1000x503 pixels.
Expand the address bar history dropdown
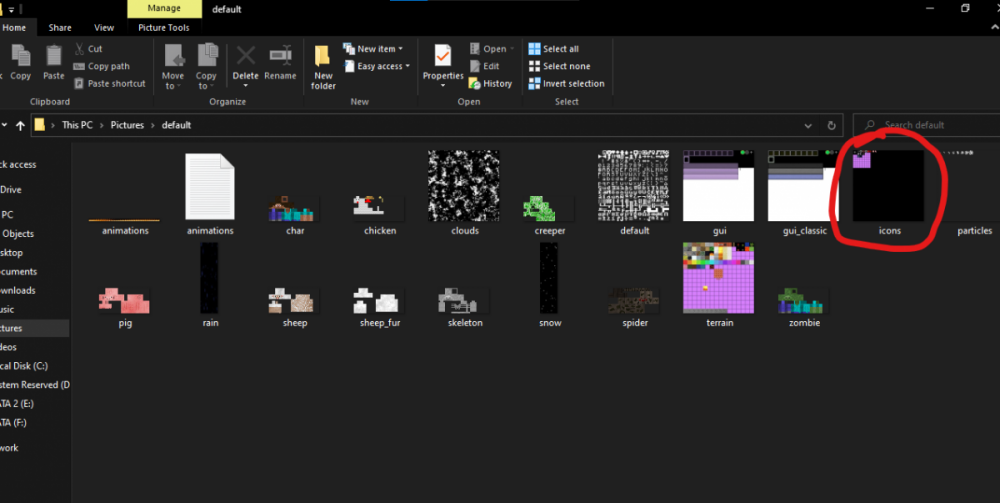809,126
